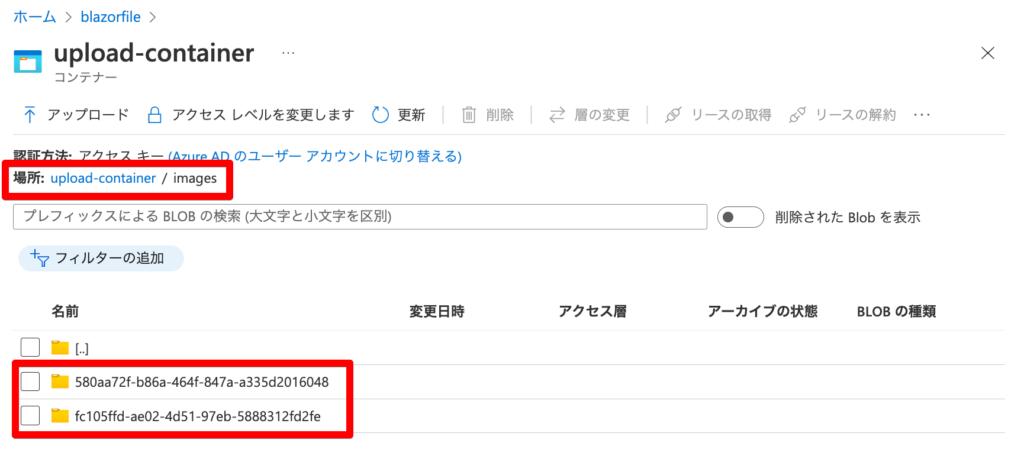
Task: Go to the ホーム breadcrumb link
Action: [35, 17]
